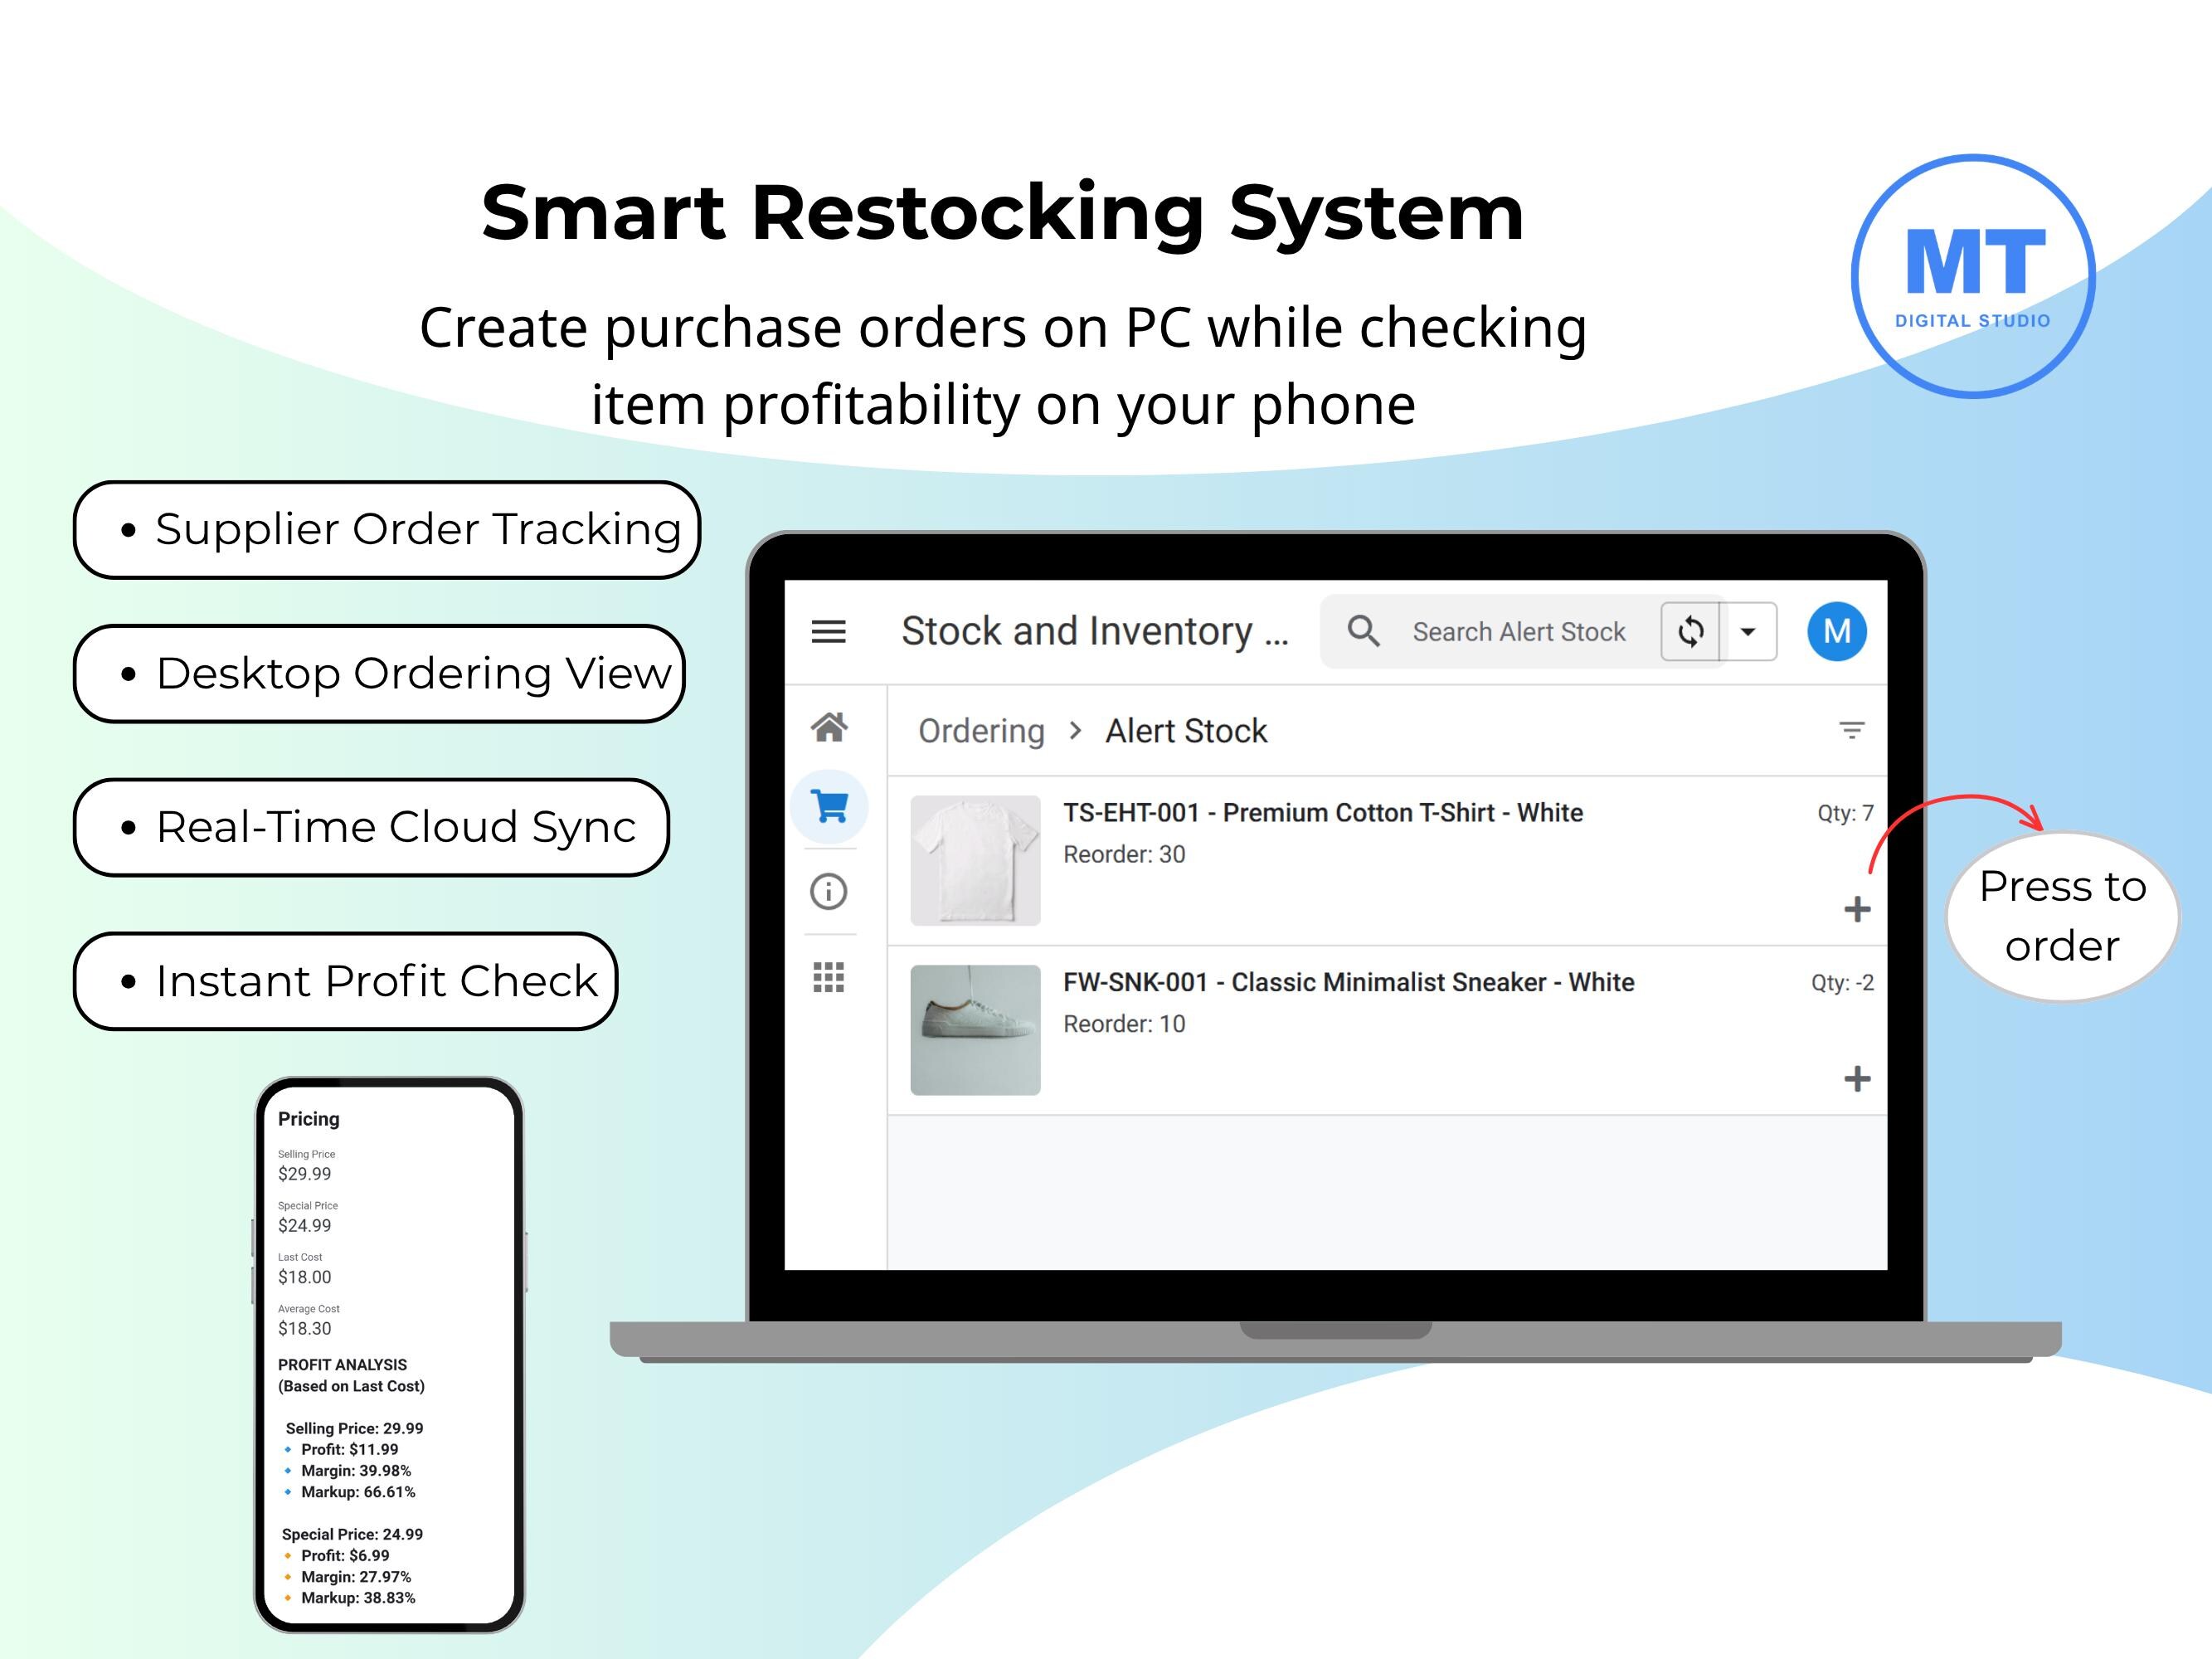Click the Press to order bubble

[x=2062, y=916]
